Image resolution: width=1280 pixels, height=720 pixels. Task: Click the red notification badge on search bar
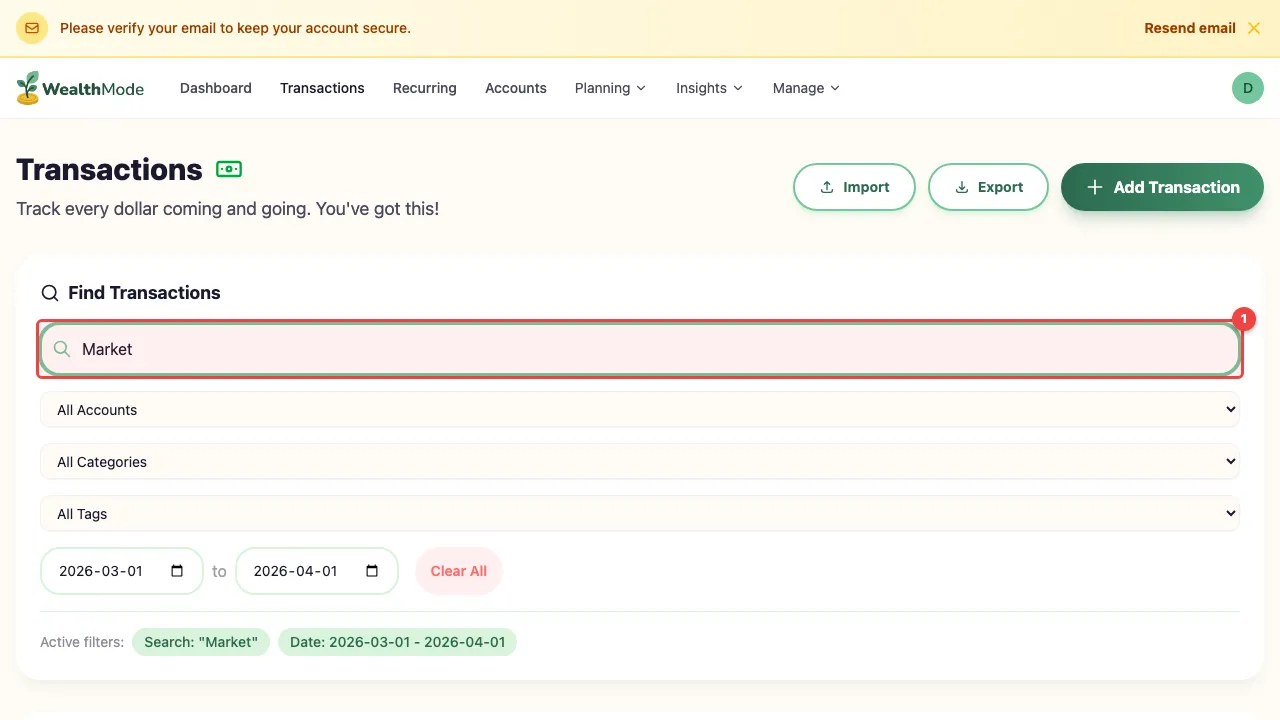click(1242, 318)
